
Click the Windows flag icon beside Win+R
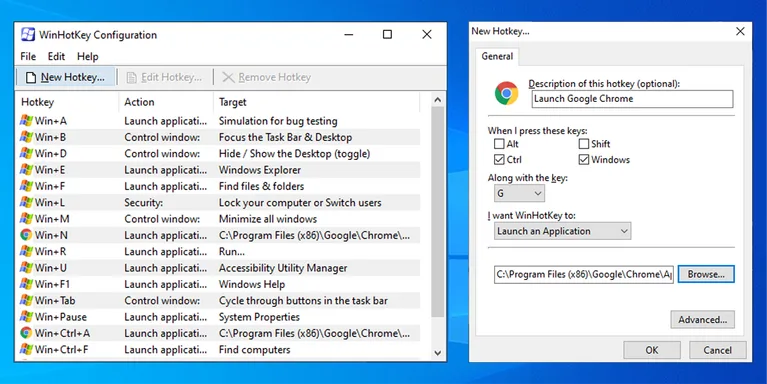pos(26,251)
